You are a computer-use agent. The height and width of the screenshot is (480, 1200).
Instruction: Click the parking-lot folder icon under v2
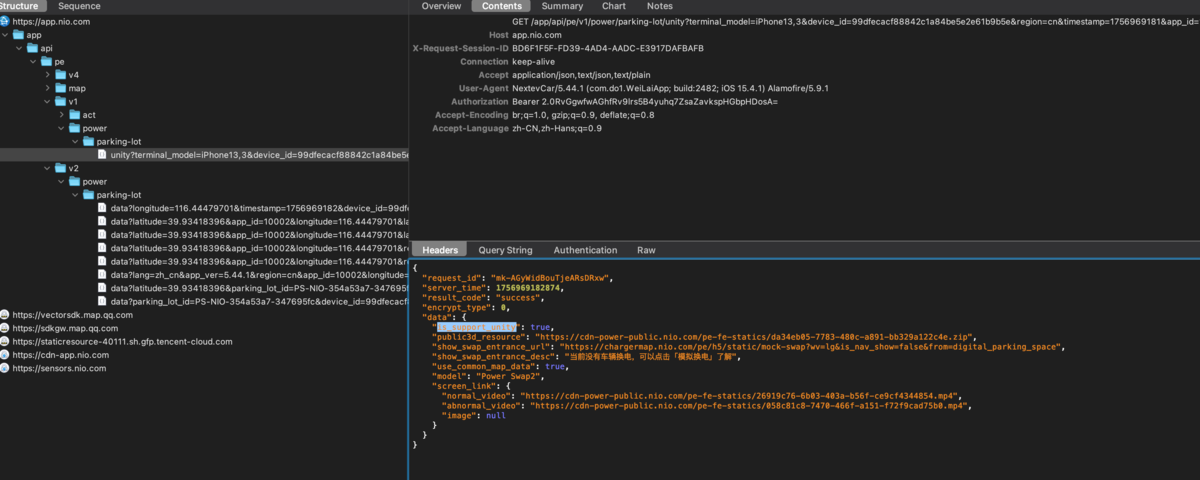tap(89, 195)
